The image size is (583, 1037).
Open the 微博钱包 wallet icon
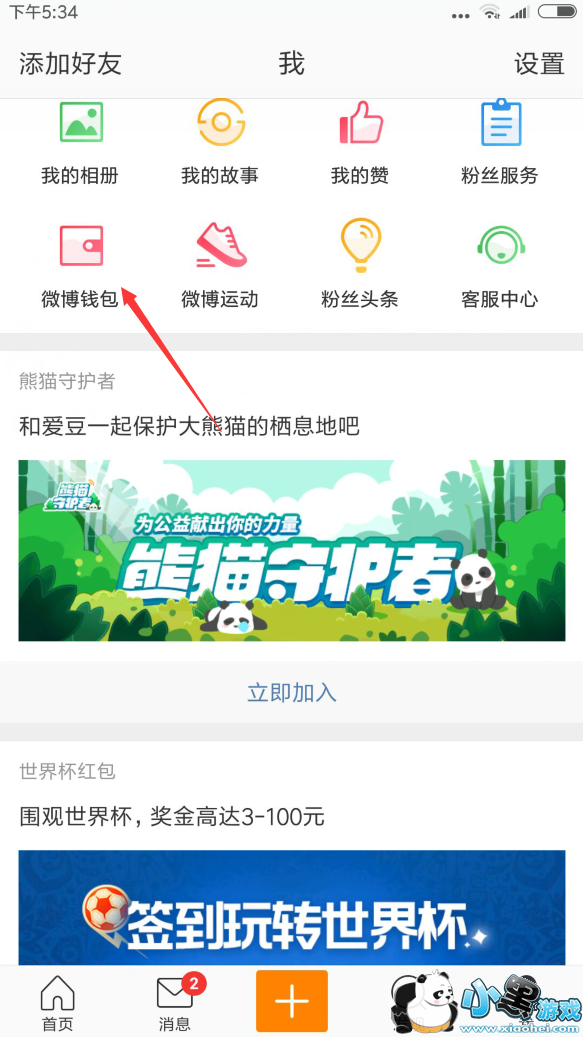(x=81, y=245)
